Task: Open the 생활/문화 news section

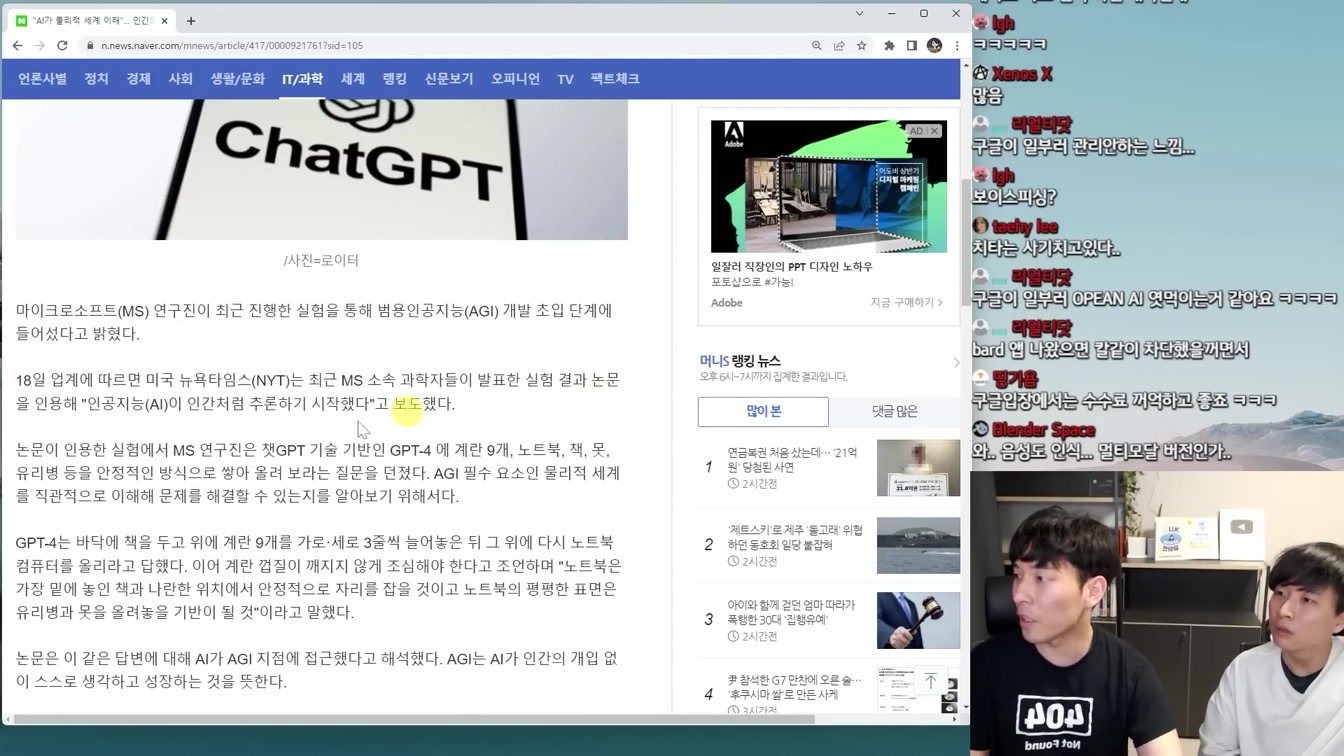Action: [x=237, y=78]
